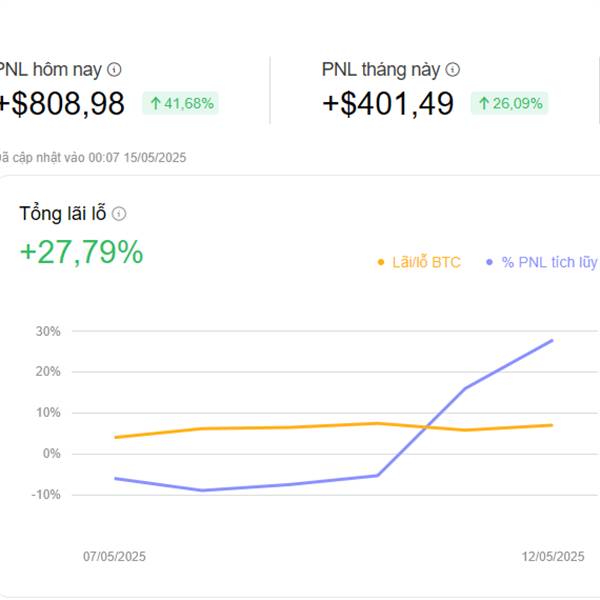Open info tooltip beside Tổng lãi lỗ
600x600 pixels.
point(119,214)
